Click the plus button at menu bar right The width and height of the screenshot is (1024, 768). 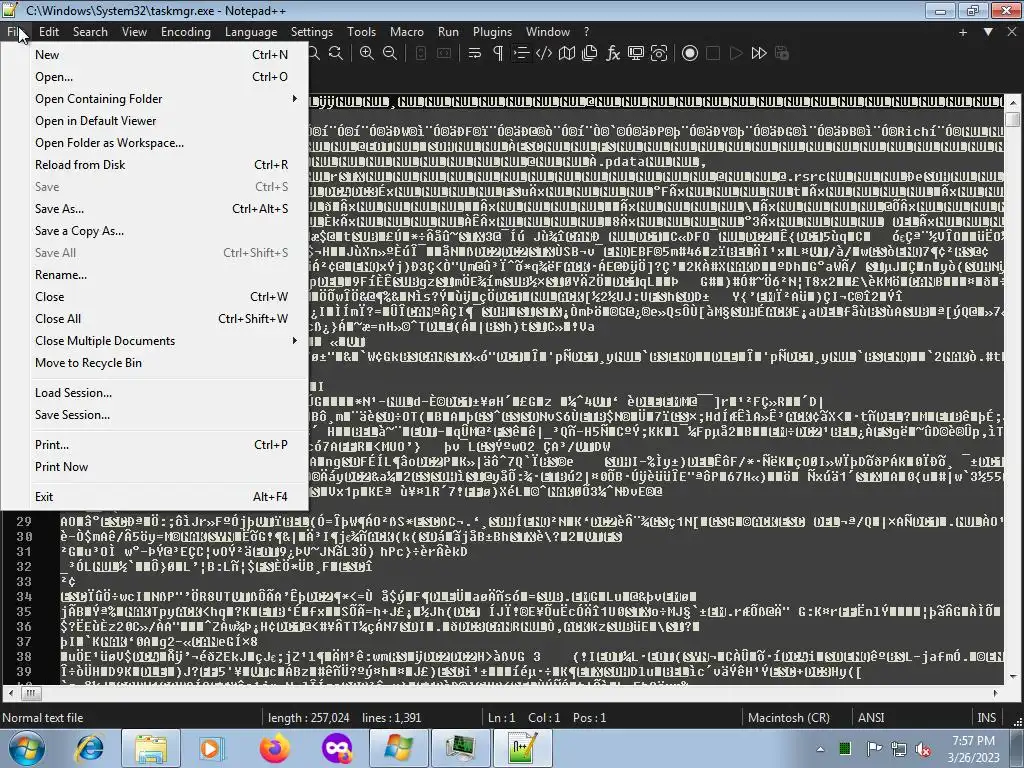963,31
